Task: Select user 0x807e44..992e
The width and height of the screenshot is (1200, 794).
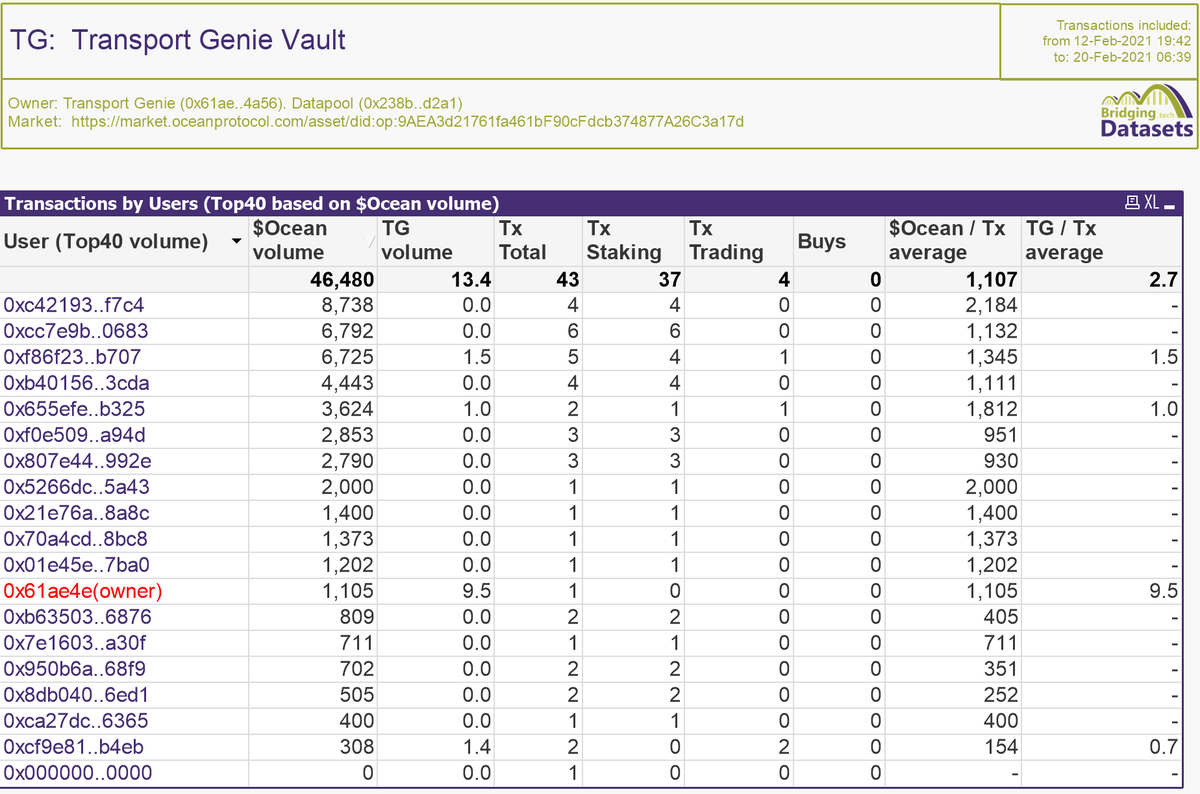Action: coord(78,460)
